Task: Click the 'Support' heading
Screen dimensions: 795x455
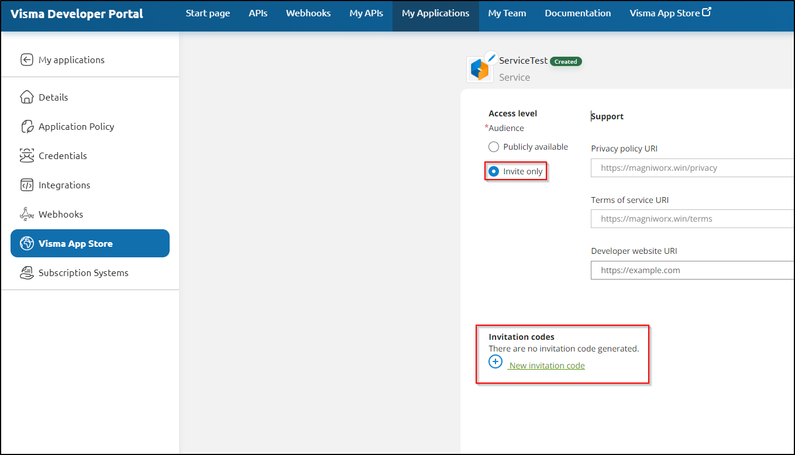Action: click(607, 116)
